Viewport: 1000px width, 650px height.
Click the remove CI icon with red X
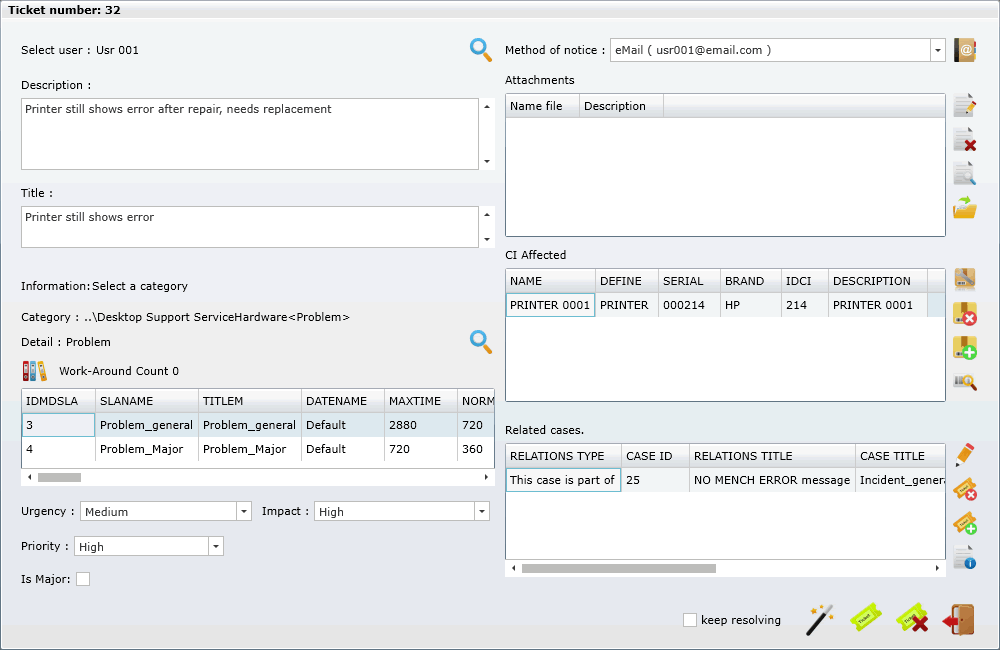[965, 314]
